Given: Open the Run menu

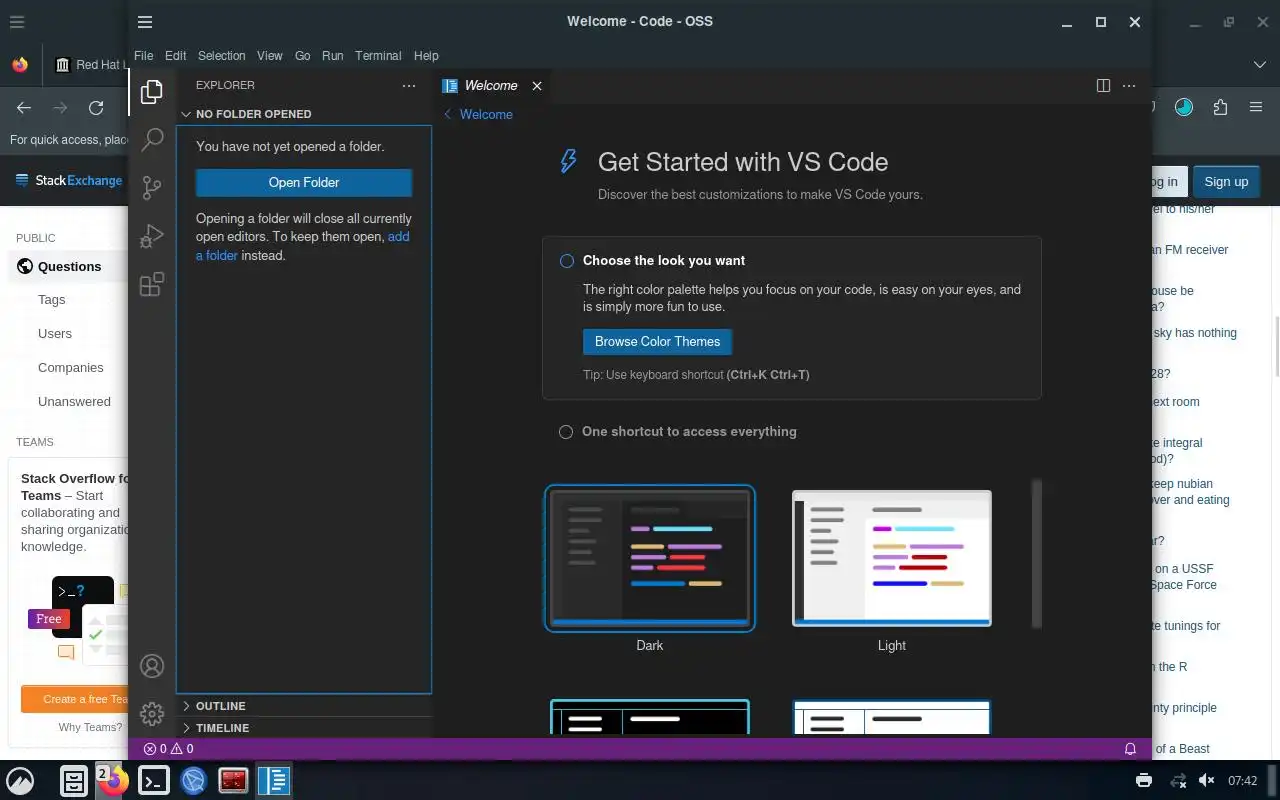Looking at the screenshot, I should click(332, 56).
